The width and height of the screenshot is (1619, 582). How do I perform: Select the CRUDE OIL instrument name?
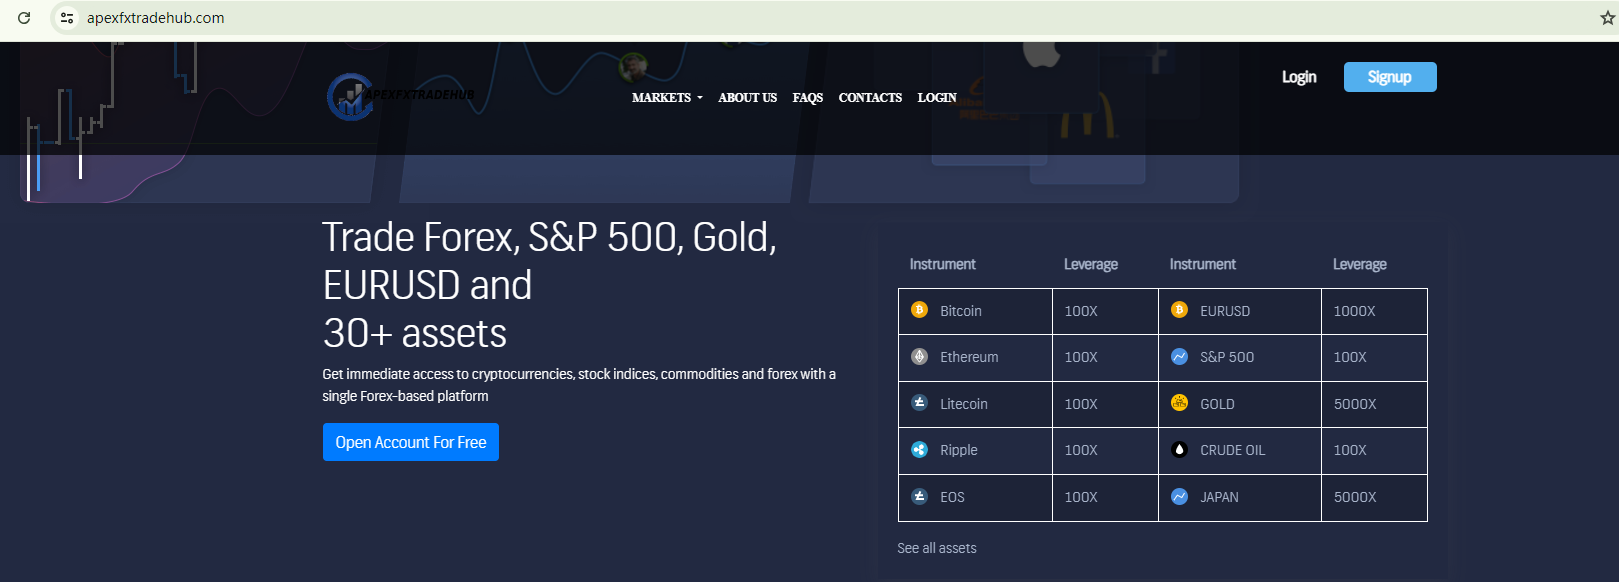pyautogui.click(x=1233, y=450)
